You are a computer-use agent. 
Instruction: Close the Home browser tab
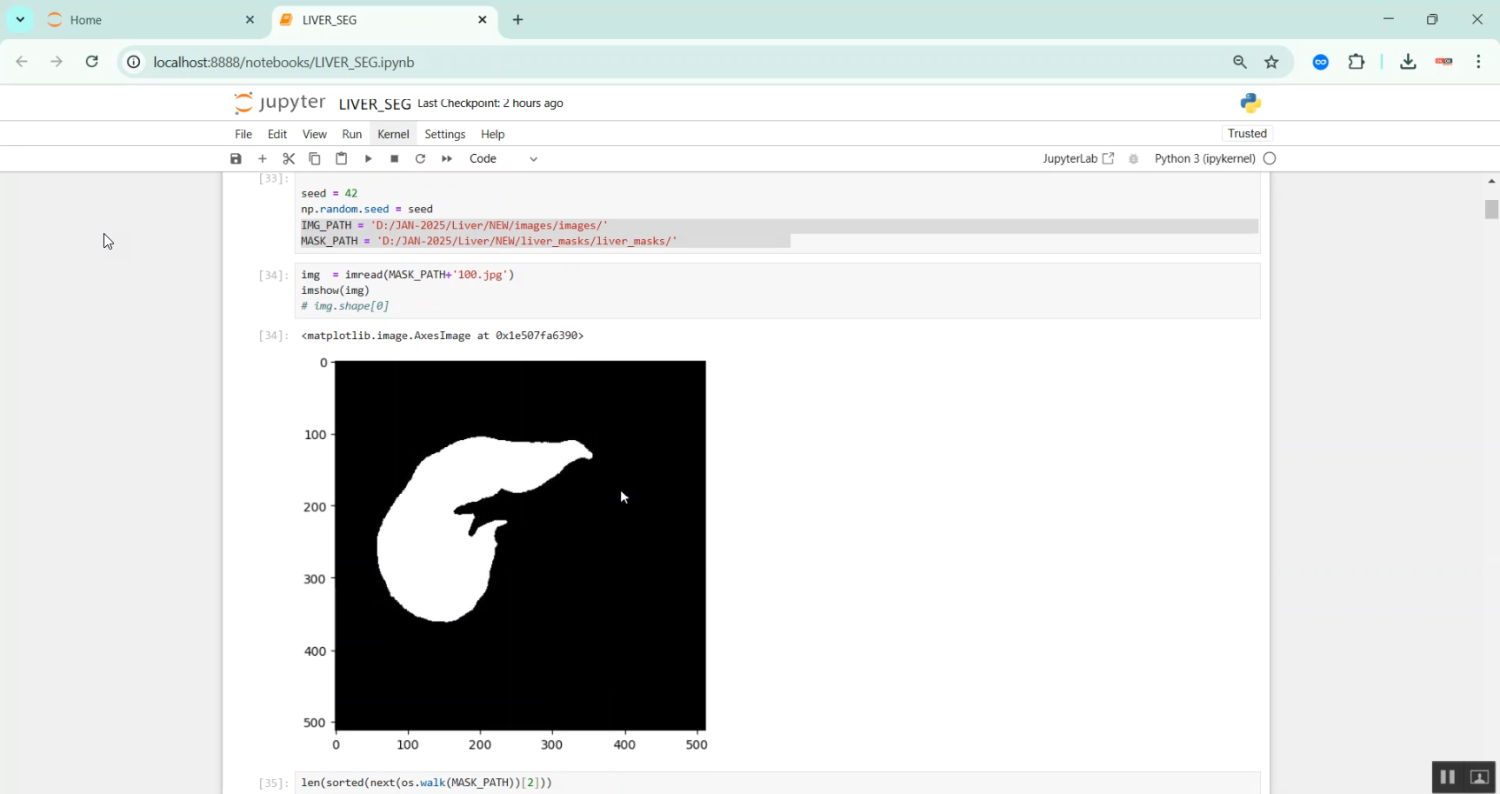[250, 20]
